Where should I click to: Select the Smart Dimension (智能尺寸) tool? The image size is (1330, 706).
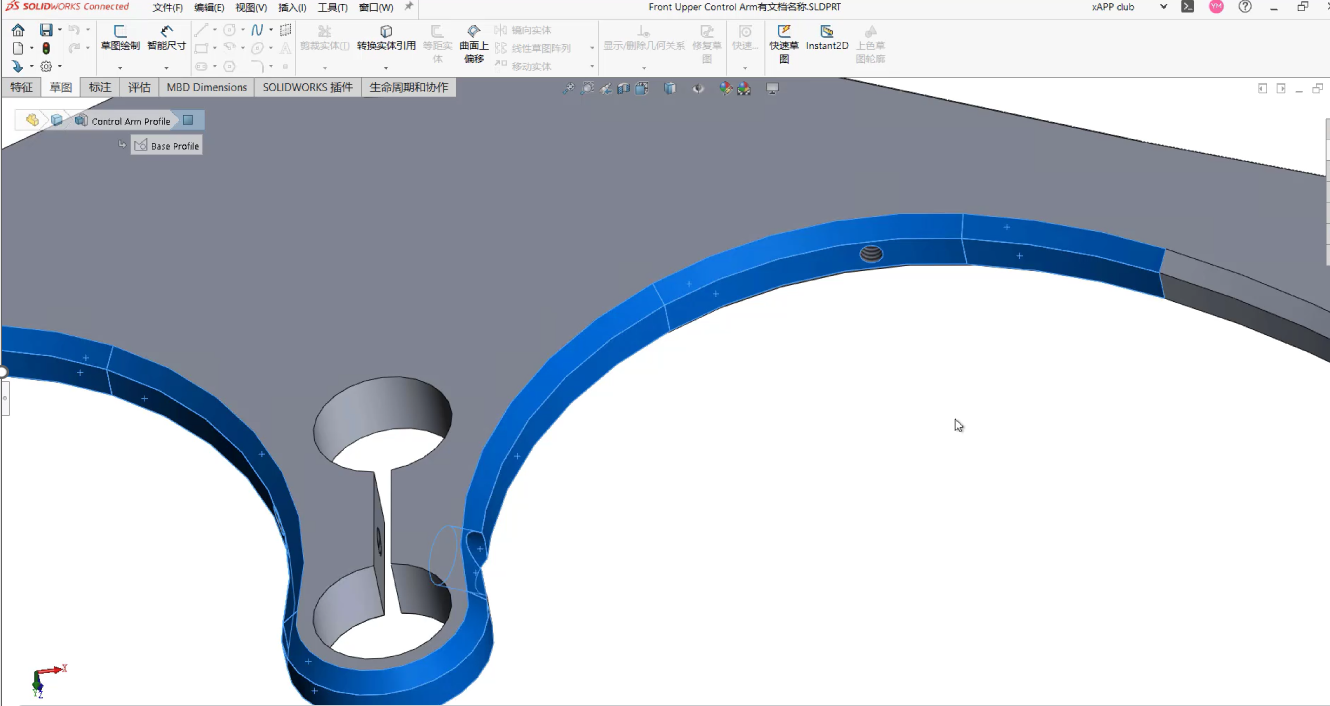pos(166,38)
